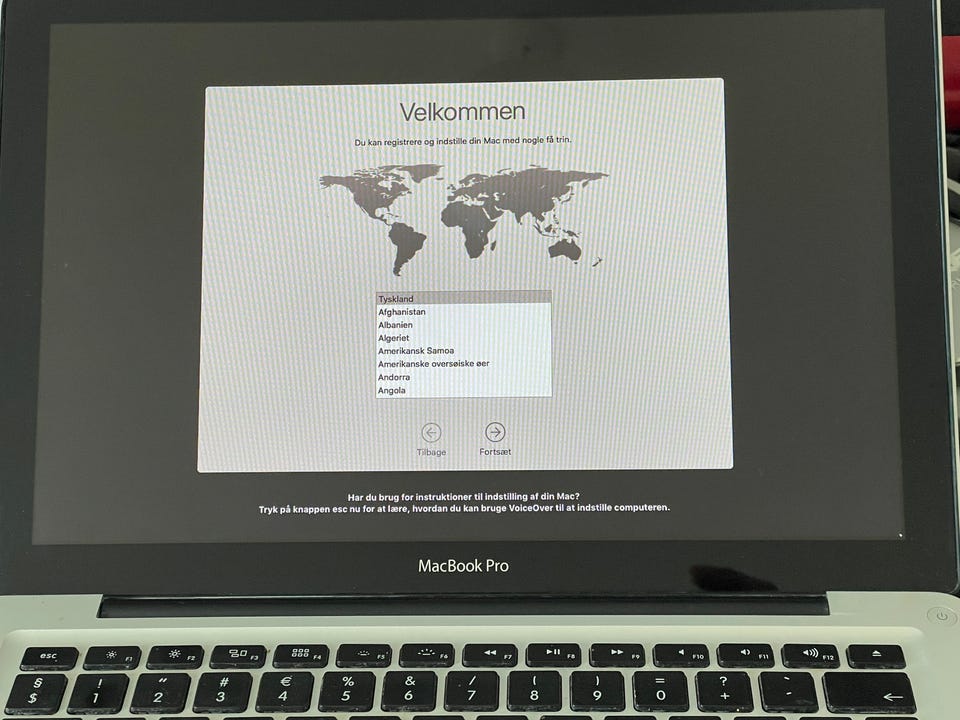Click the 'Du kan registrere og indstille' subtitle
Image resolution: width=960 pixels, height=720 pixels.
463,141
